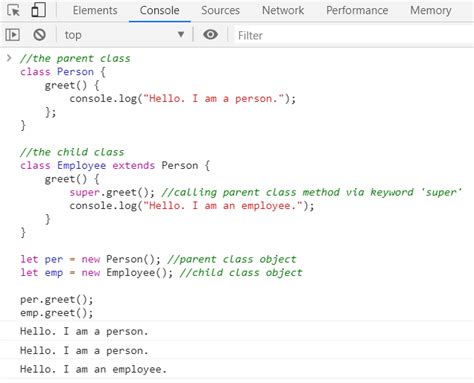Expand the console input chevron arrow
Screen dimensions: 474x383
pos(9,58)
